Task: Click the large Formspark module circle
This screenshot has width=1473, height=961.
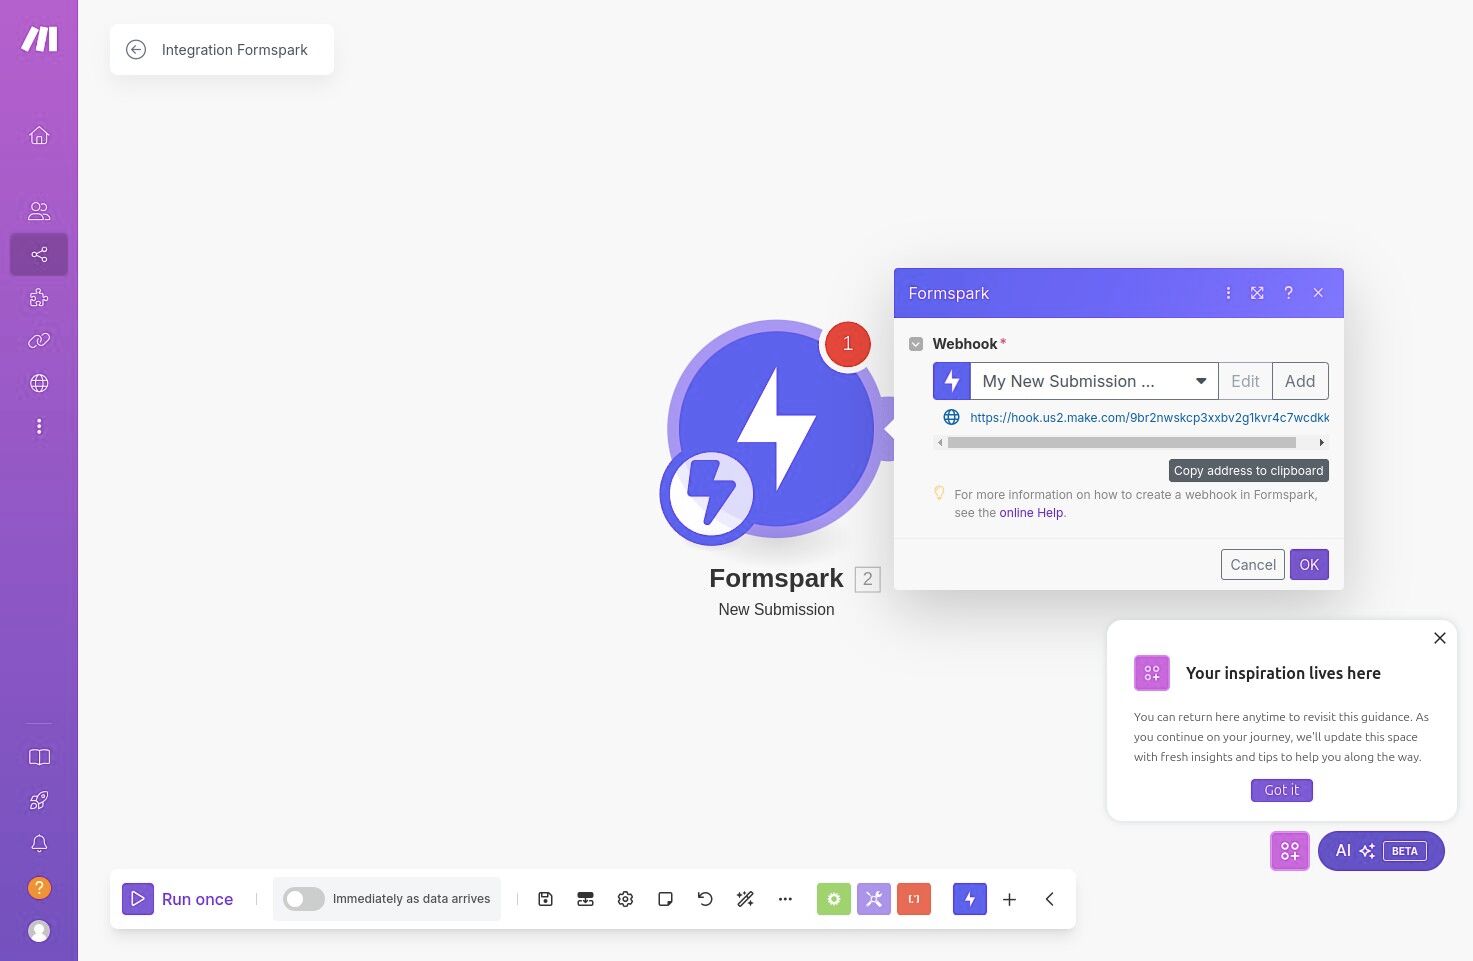Action: [x=776, y=428]
